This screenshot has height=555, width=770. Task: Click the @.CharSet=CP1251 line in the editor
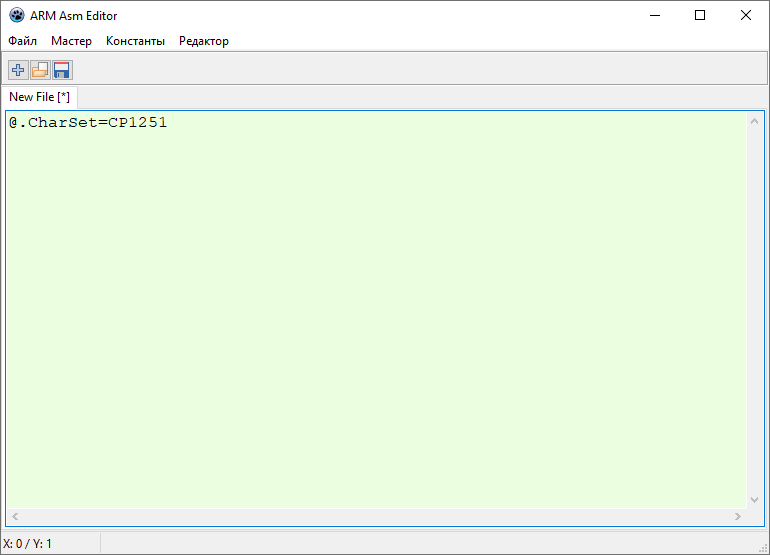(x=88, y=122)
